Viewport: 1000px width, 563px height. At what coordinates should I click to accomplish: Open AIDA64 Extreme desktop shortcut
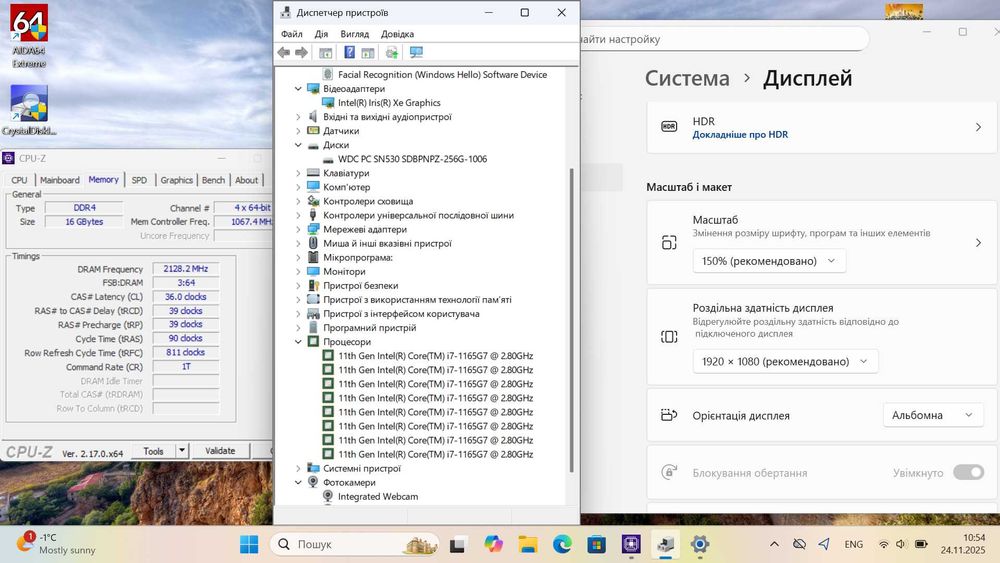[29, 36]
